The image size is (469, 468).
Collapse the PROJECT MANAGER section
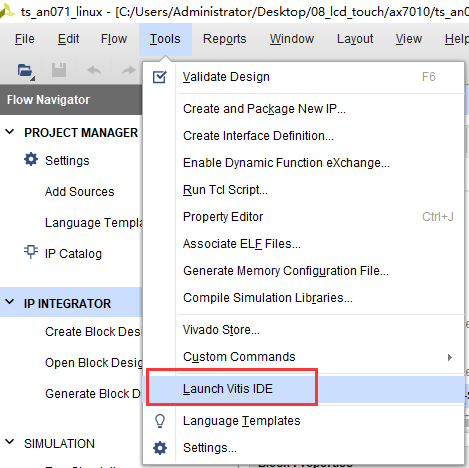tap(10, 132)
